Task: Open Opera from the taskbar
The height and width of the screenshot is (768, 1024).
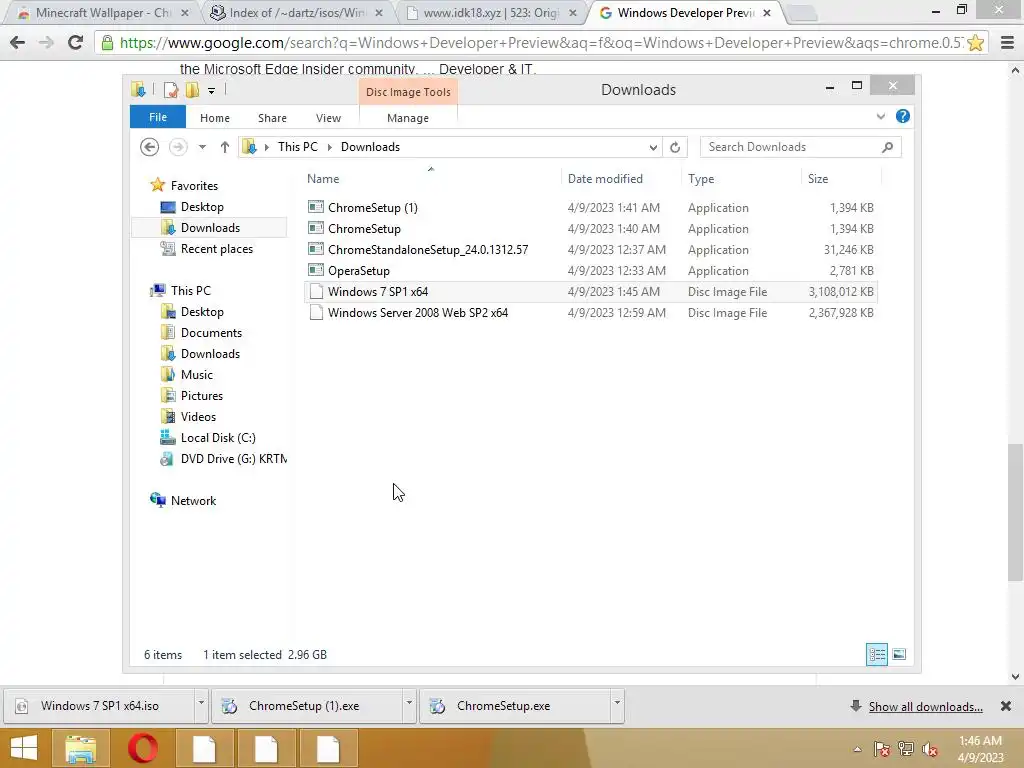Action: pos(143,748)
